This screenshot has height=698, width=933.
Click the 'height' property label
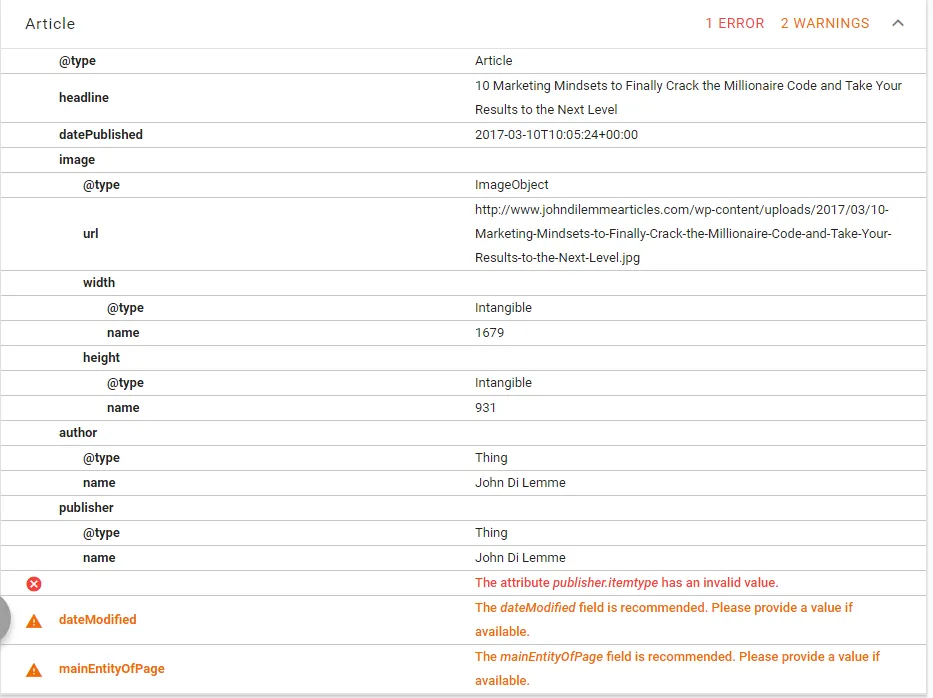[x=101, y=358]
